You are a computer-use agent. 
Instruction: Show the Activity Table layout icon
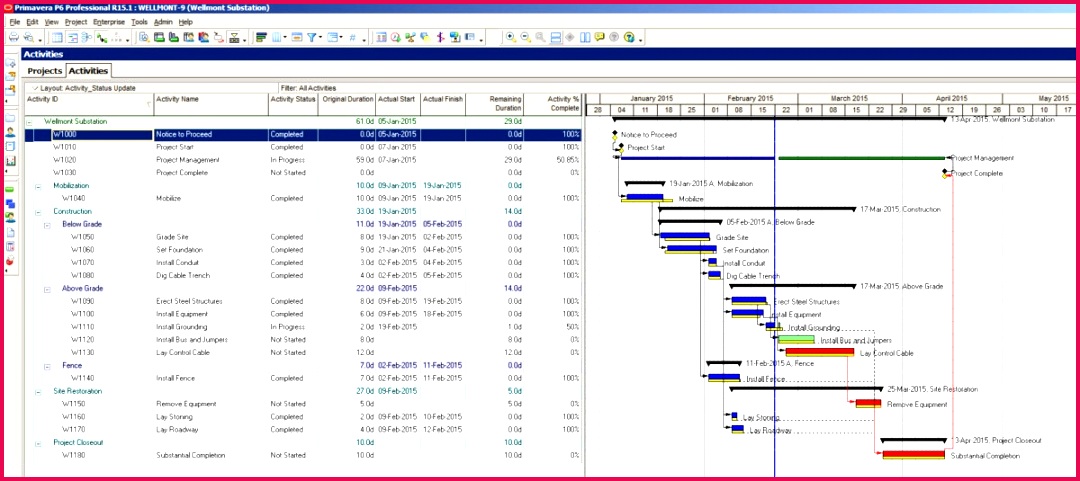[x=57, y=37]
